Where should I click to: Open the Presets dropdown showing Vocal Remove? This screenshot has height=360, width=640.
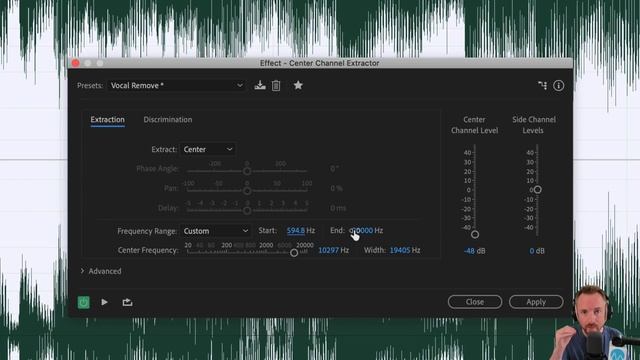click(x=177, y=85)
